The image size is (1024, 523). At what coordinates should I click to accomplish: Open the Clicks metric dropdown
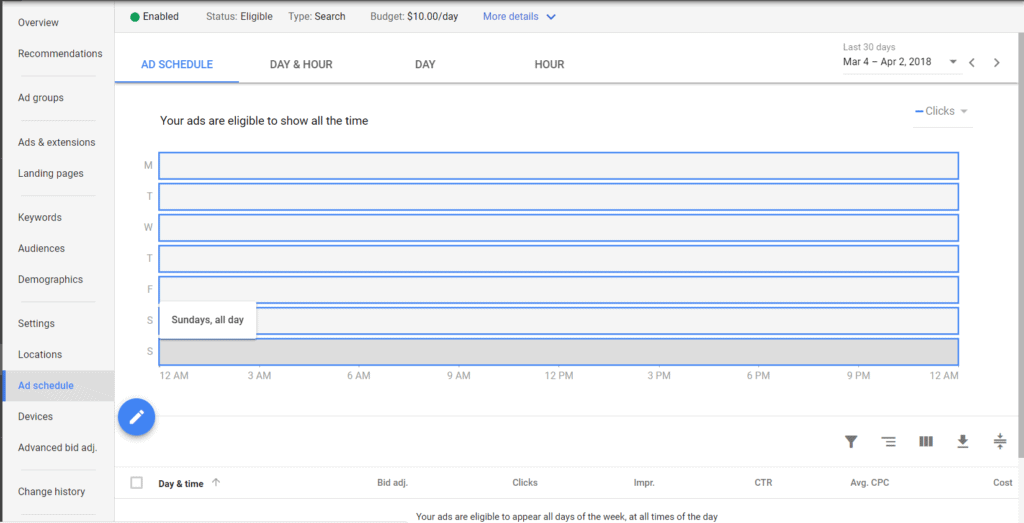tap(942, 111)
